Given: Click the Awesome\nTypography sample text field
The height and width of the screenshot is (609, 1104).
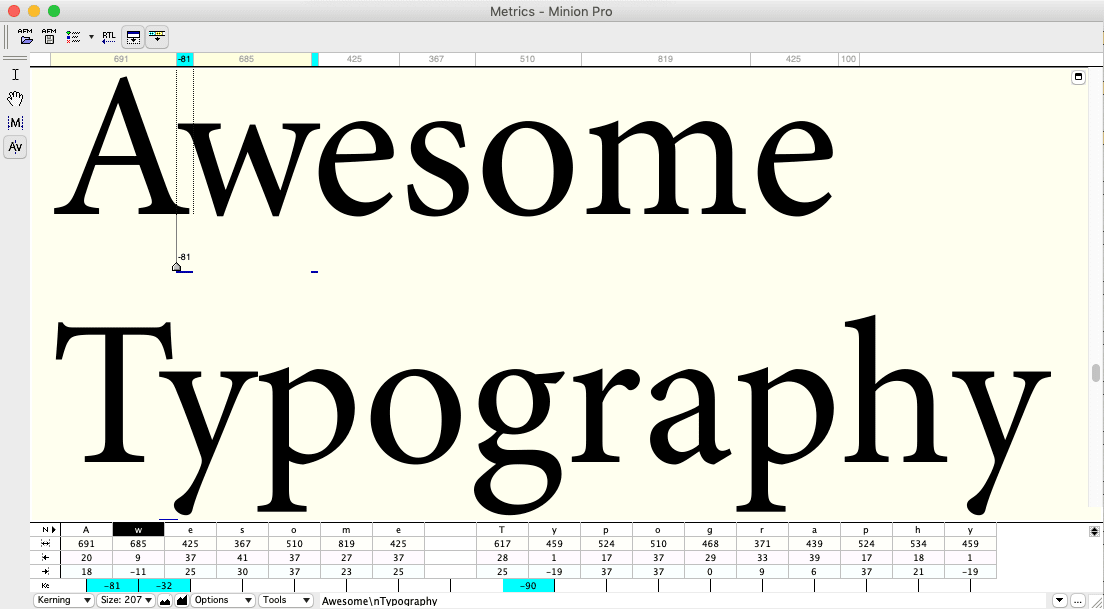Looking at the screenshot, I should coord(684,601).
